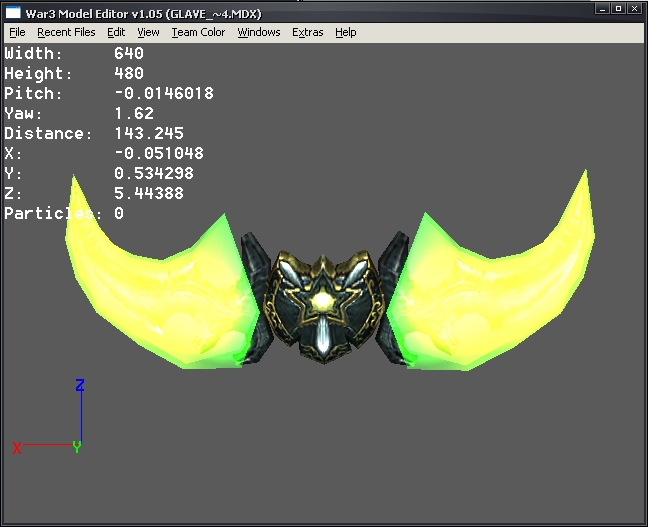Click the Height value 480
648x527 pixels.
[x=129, y=73]
